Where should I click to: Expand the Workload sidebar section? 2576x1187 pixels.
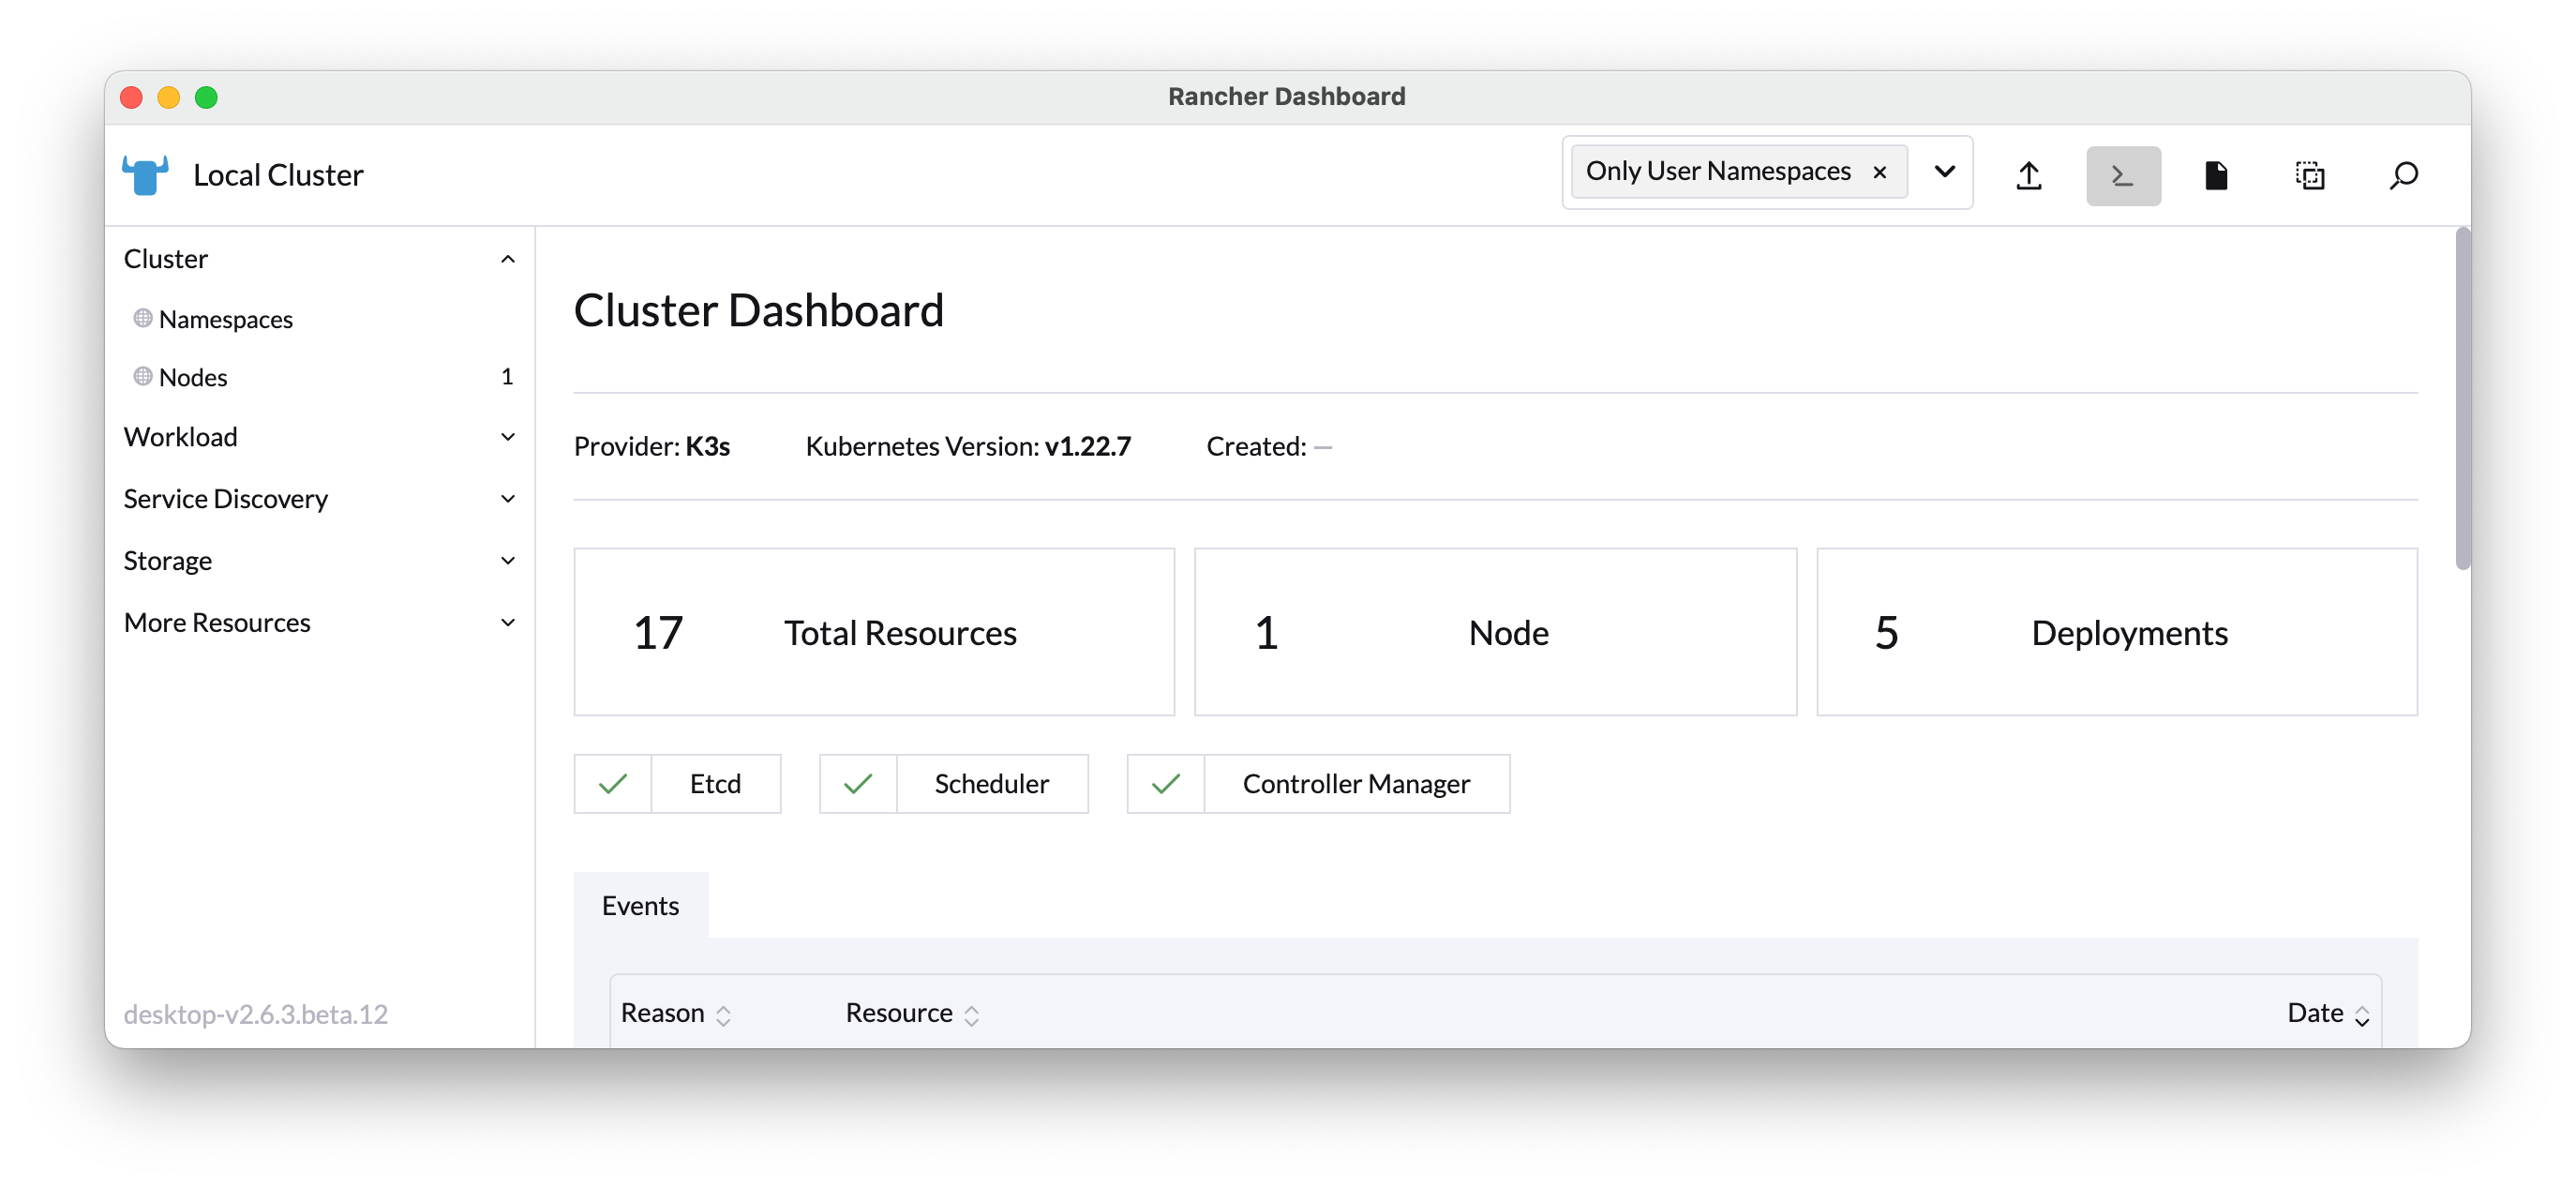(x=508, y=437)
